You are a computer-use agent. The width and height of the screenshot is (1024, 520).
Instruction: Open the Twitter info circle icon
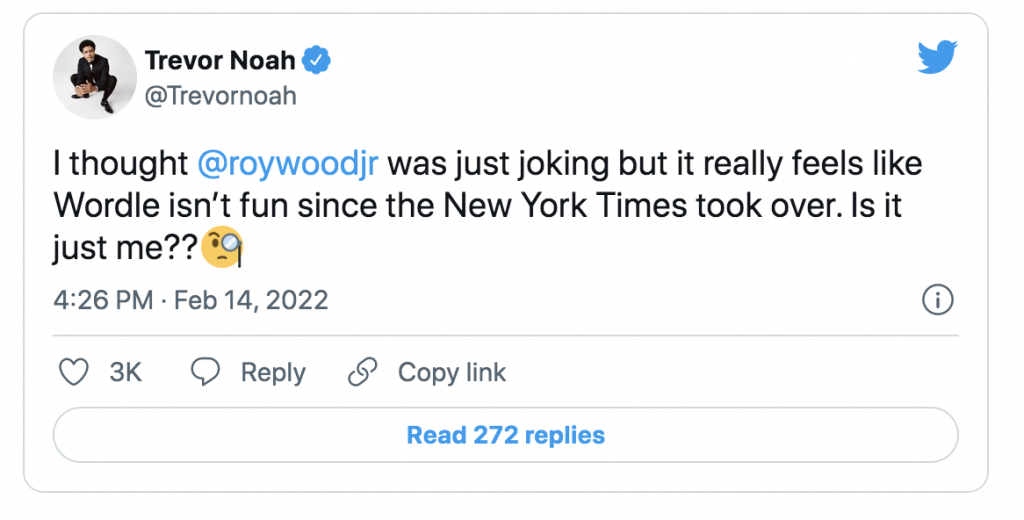[938, 300]
